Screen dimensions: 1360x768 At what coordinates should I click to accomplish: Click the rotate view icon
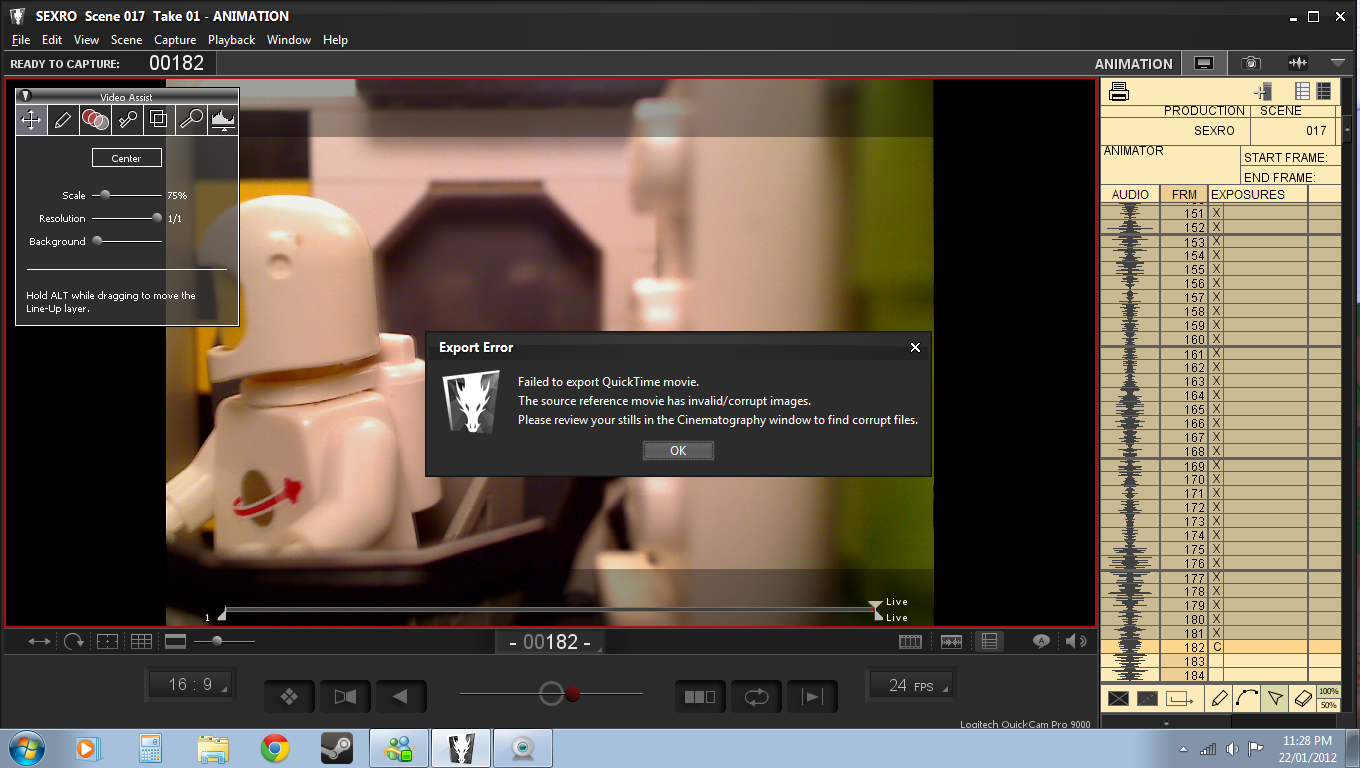[74, 642]
